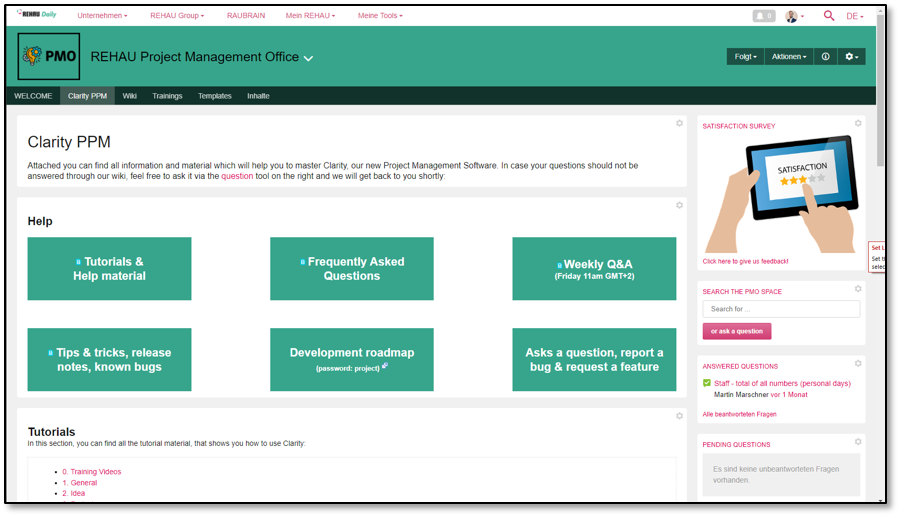Open the RAUBRAIN menu item
900x517 pixels.
[246, 15]
